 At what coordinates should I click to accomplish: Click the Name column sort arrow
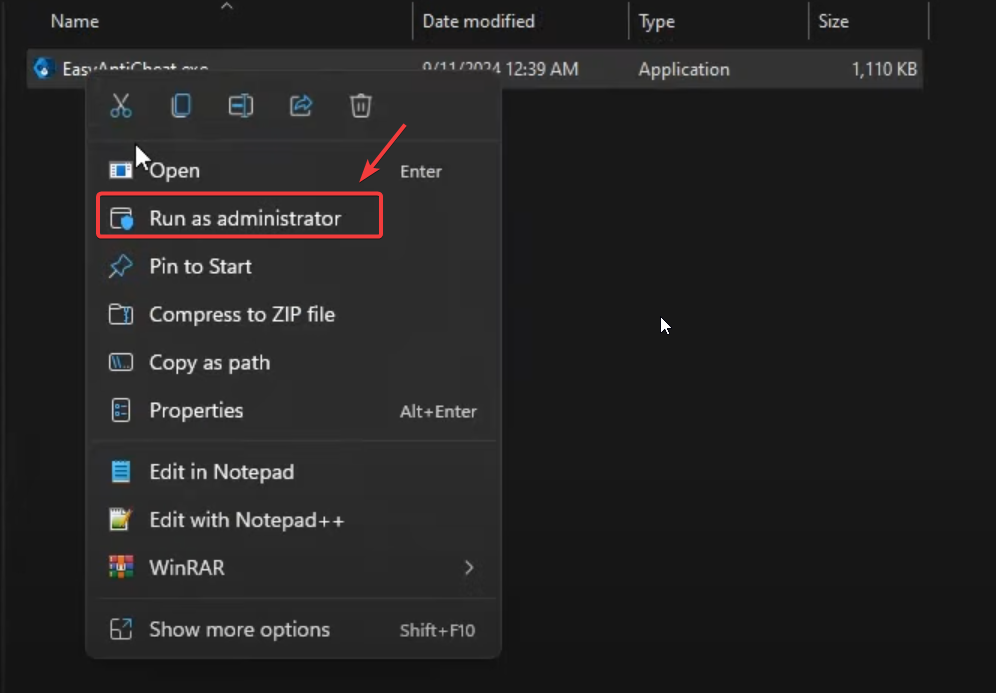[227, 7]
